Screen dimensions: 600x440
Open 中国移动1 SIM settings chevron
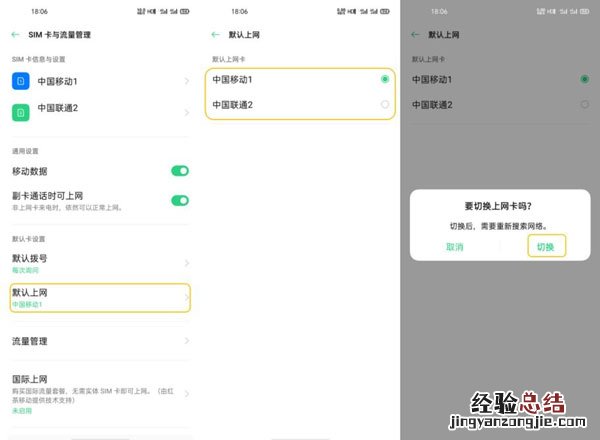pyautogui.click(x=187, y=81)
